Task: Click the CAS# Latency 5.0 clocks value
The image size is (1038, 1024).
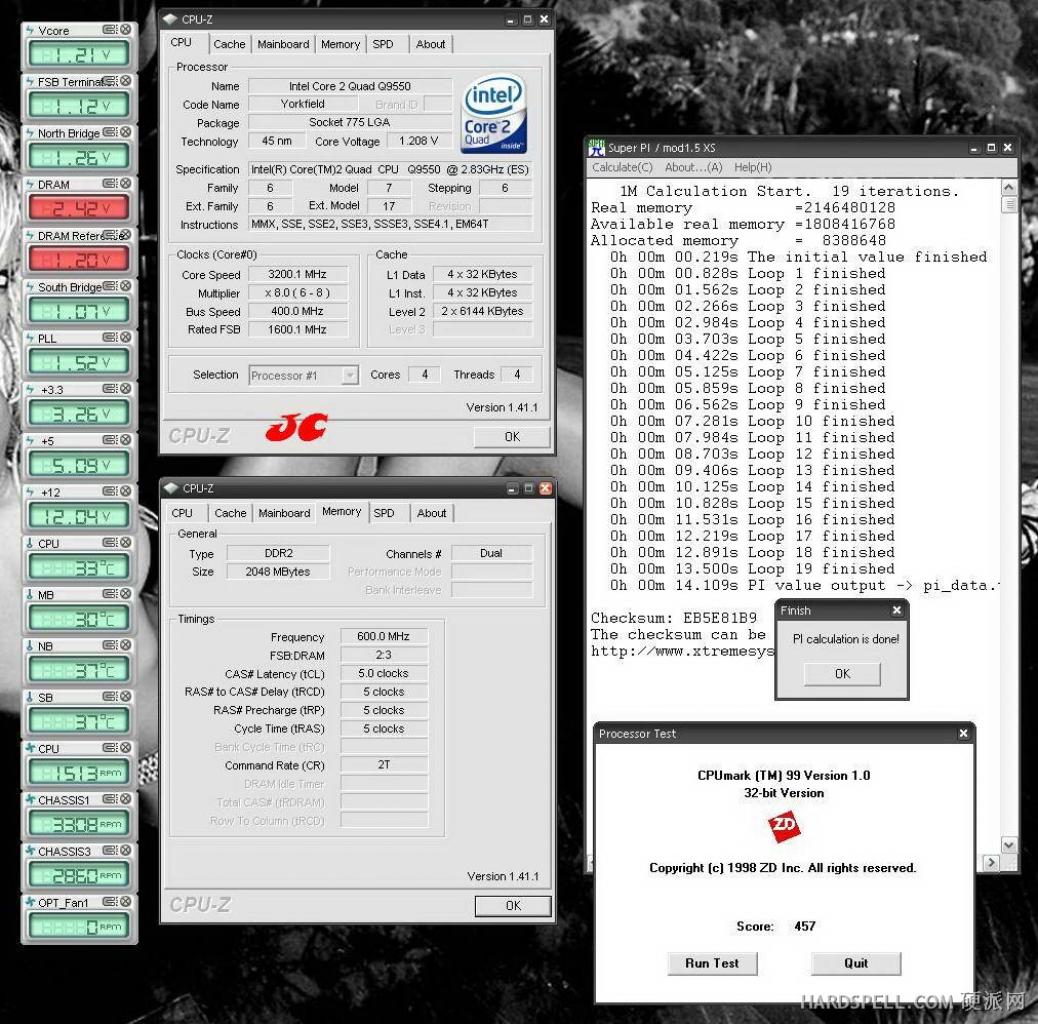Action: tap(383, 673)
